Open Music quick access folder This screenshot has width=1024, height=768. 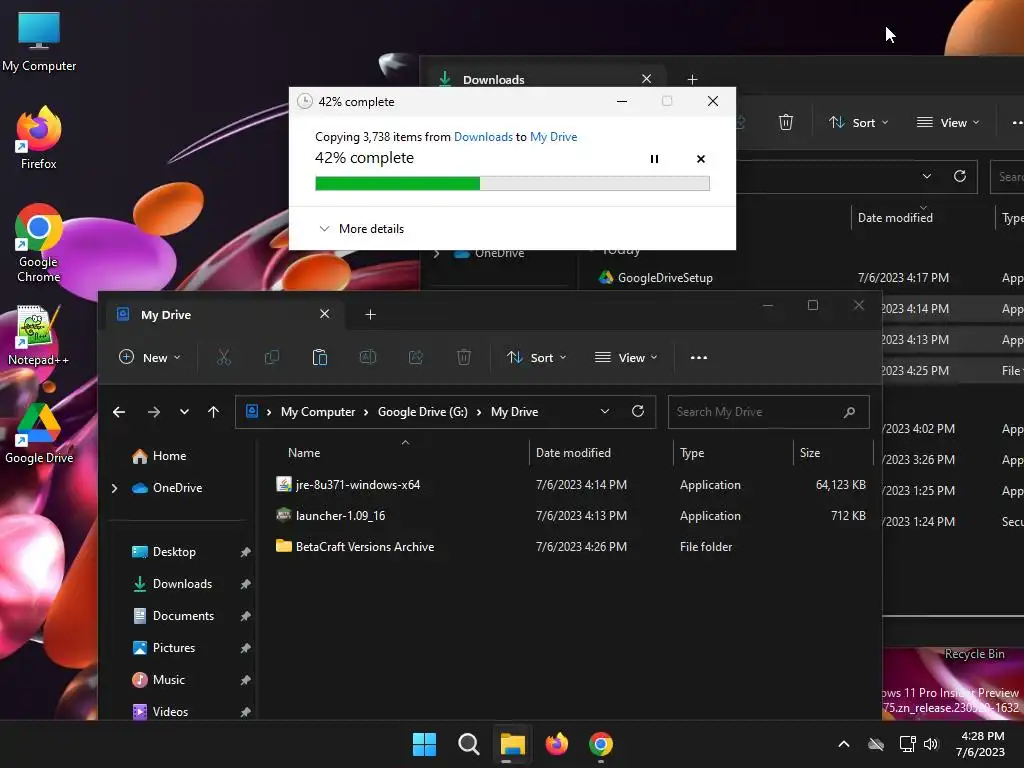pyautogui.click(x=159, y=680)
